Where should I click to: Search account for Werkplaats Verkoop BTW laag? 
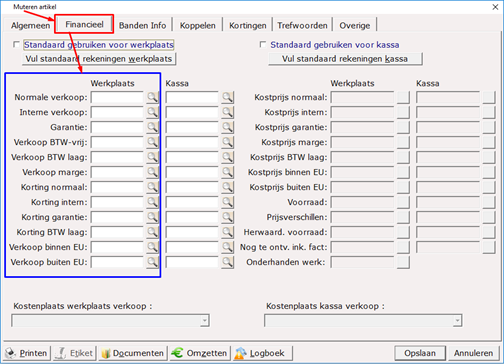(152, 157)
